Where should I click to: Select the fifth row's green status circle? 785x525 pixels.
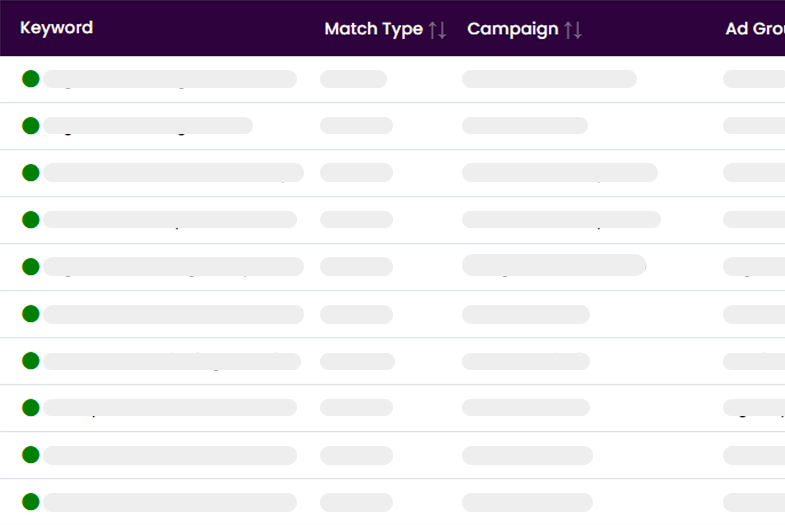tap(31, 267)
